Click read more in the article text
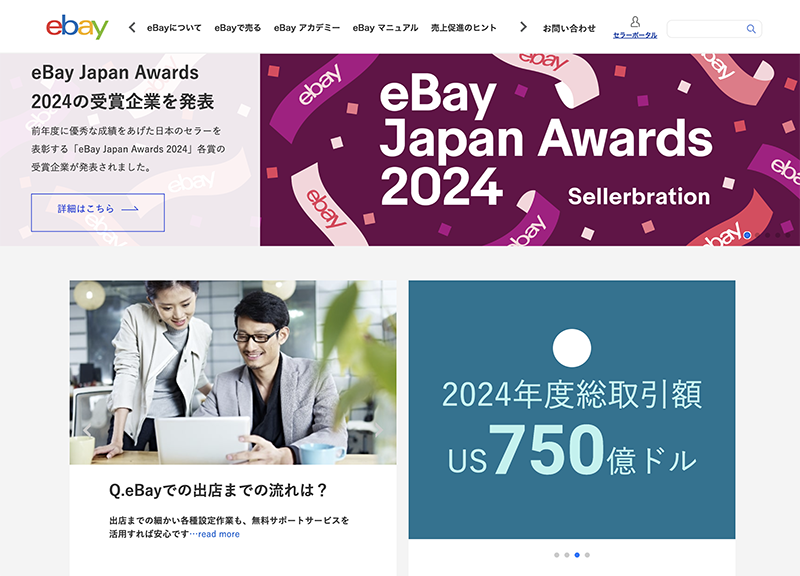800x576 pixels. pos(219,534)
